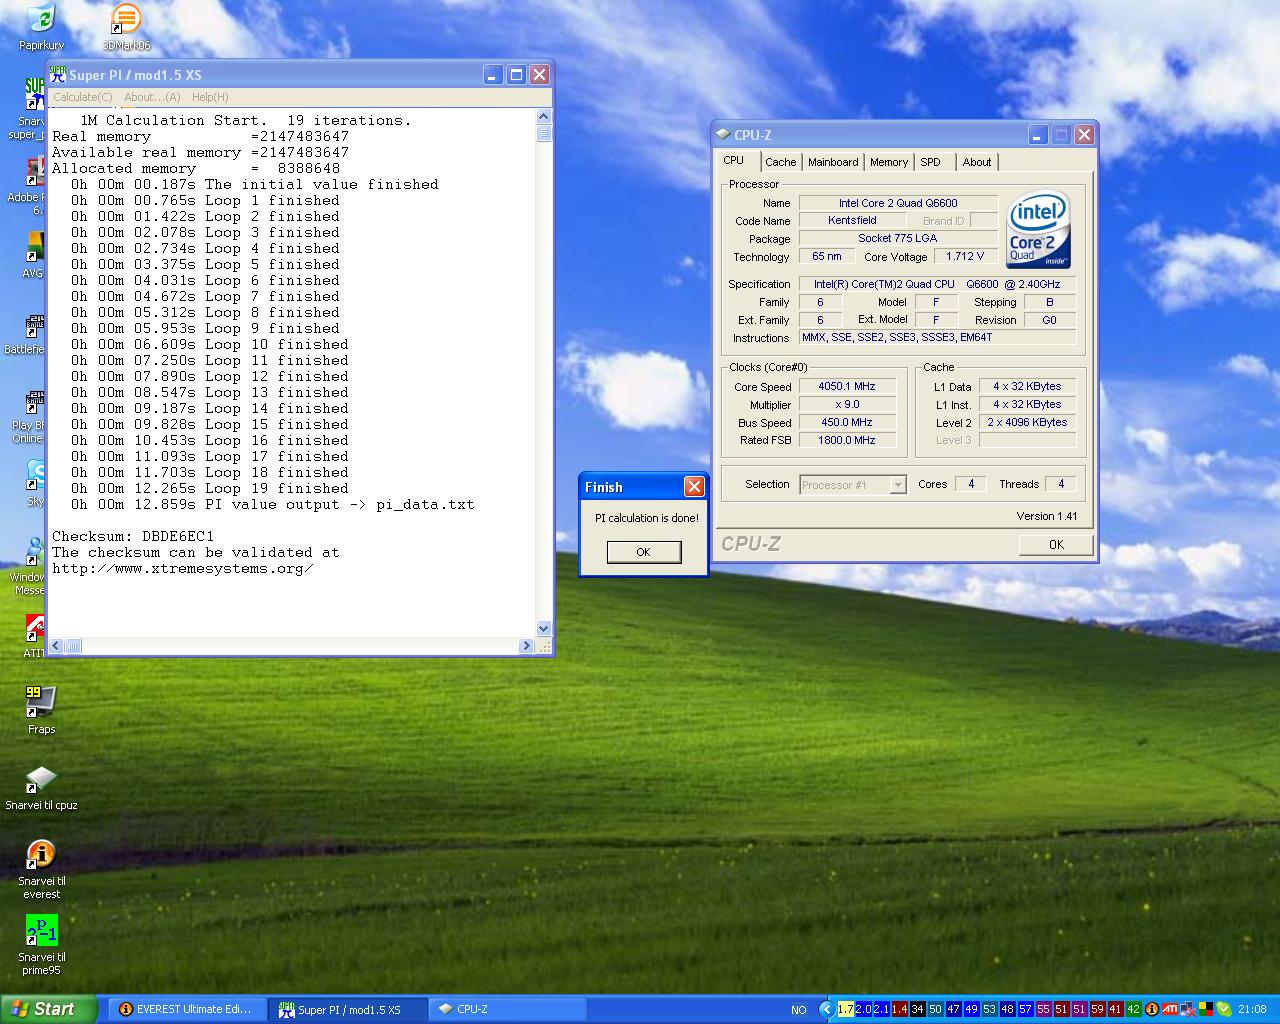Click the Core Voltage 1.712 V field
Image resolution: width=1280 pixels, height=1024 pixels.
tap(965, 257)
